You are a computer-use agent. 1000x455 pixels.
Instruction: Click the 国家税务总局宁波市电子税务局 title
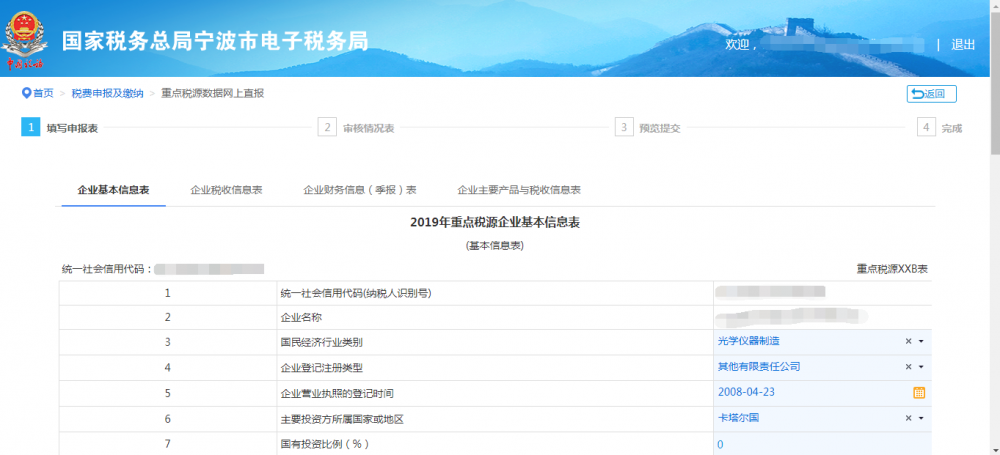(x=215, y=40)
